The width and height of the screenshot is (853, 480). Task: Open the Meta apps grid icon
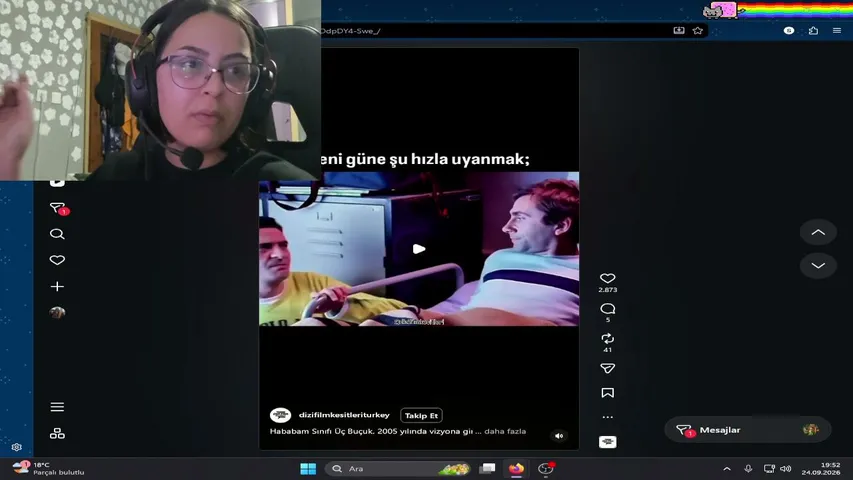click(x=57, y=433)
